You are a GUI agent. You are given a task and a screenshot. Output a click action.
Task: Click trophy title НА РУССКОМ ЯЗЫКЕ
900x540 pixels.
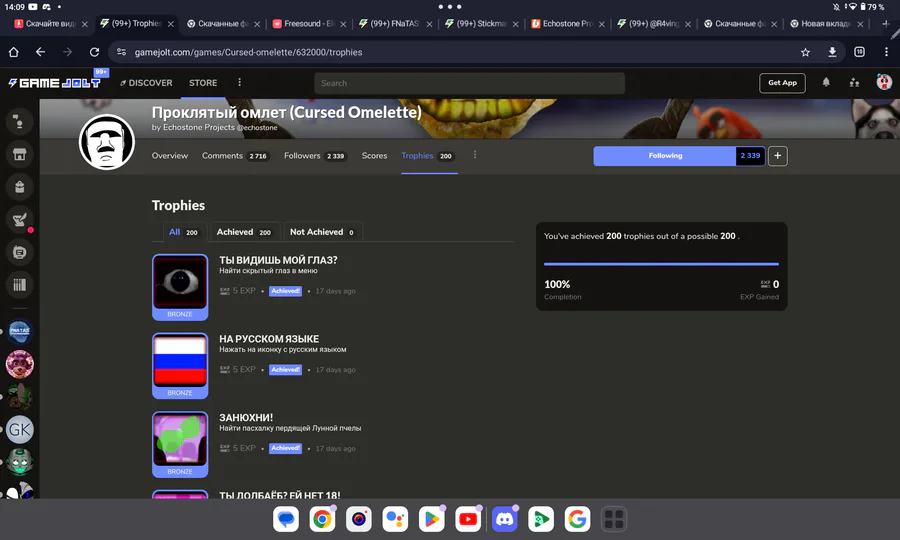pos(269,339)
